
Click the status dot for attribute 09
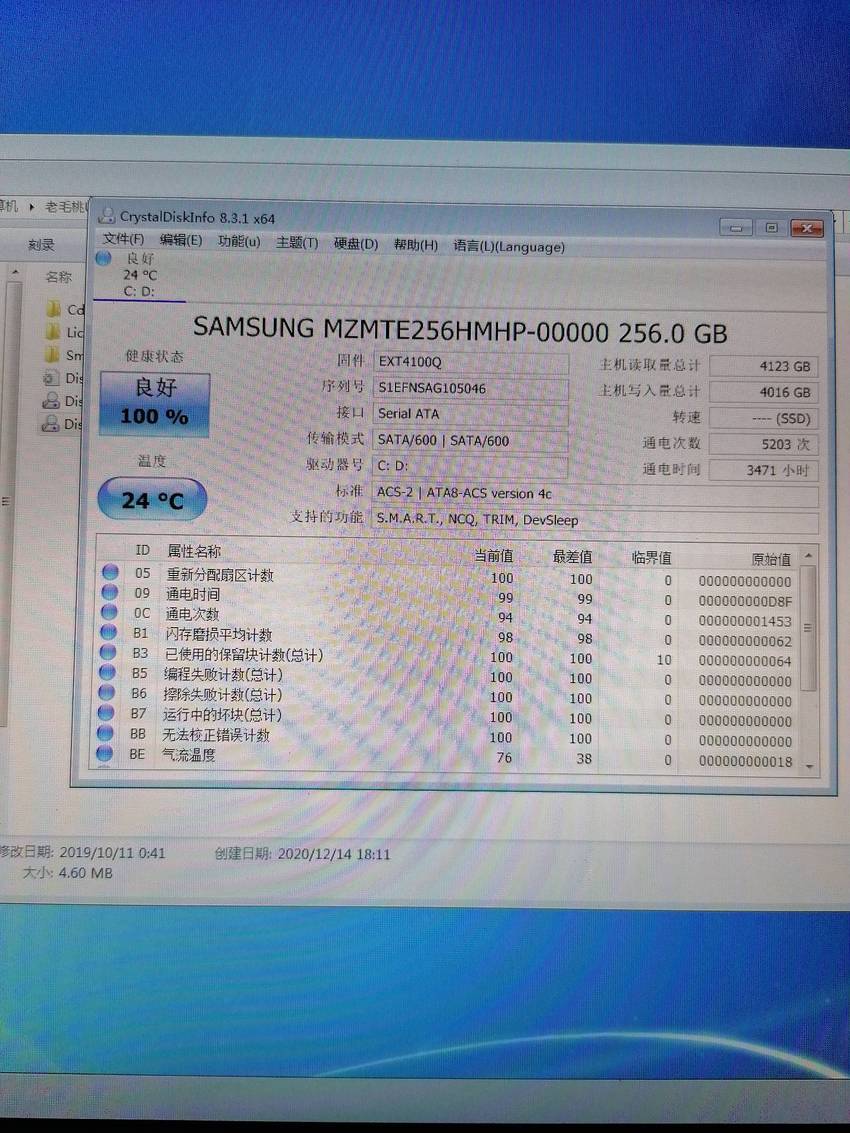(x=109, y=592)
